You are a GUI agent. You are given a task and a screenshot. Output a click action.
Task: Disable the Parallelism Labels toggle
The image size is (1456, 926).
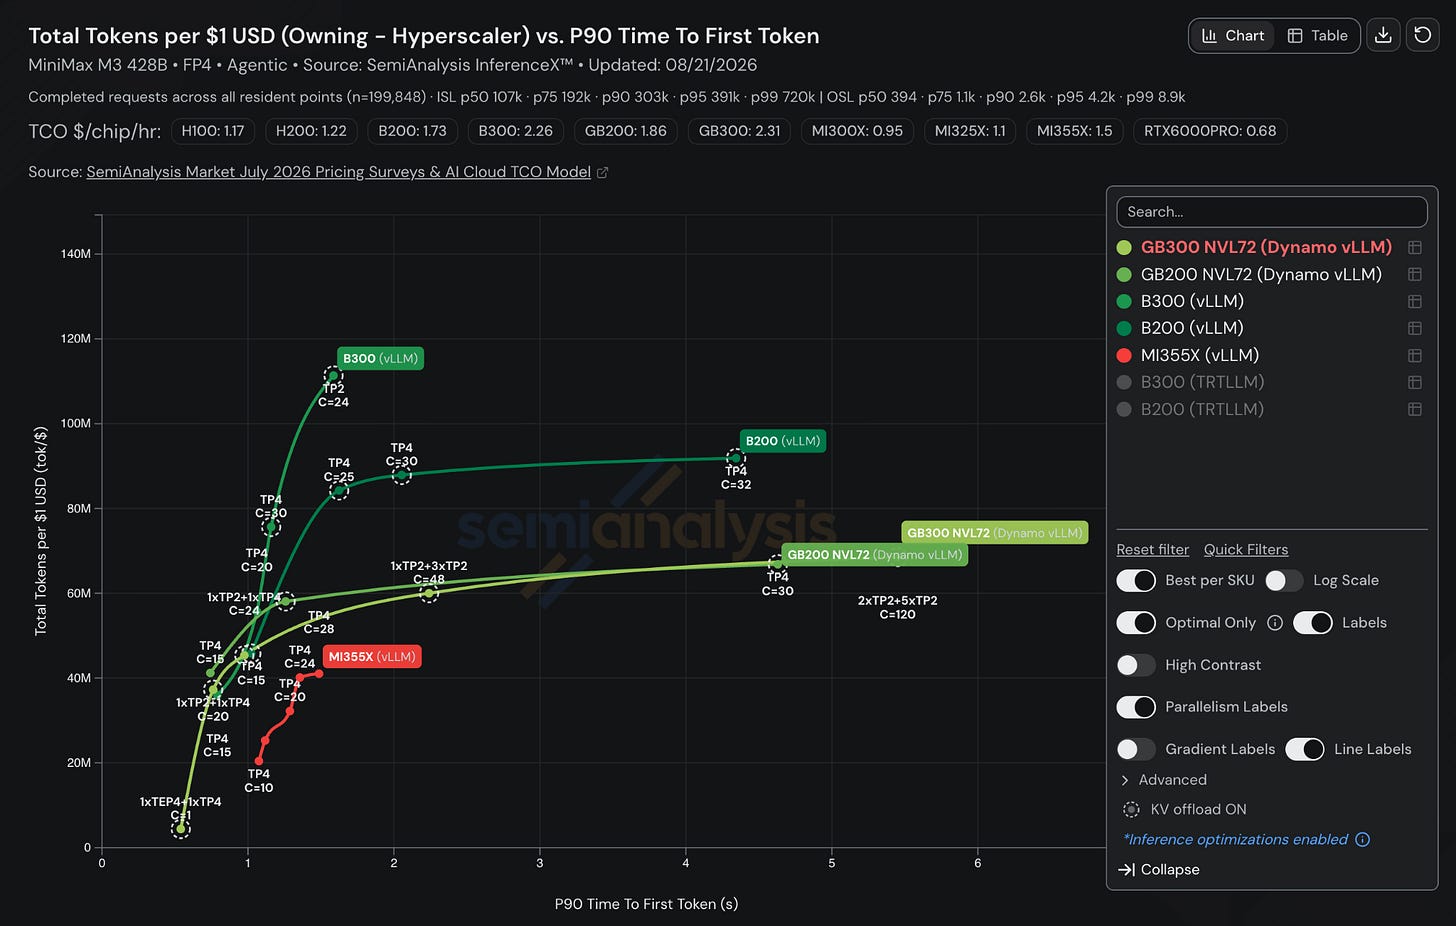pyautogui.click(x=1136, y=707)
